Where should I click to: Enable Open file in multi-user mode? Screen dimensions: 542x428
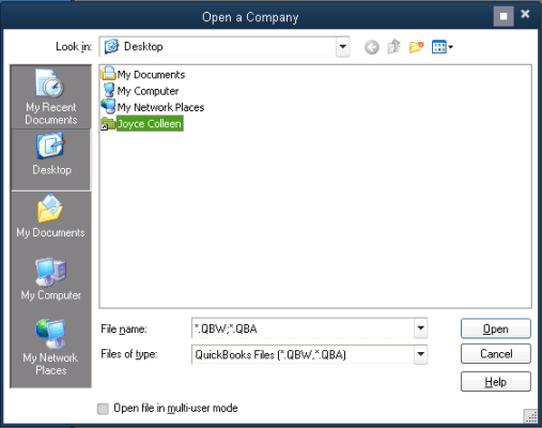(x=103, y=409)
